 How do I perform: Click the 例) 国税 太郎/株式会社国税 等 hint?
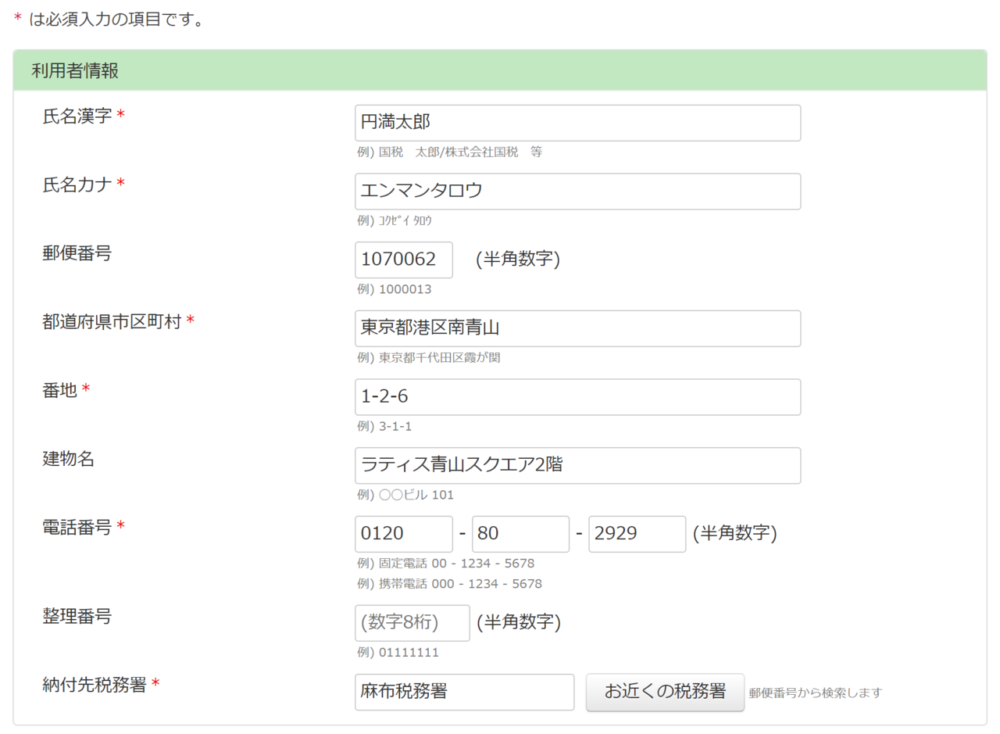coord(450,152)
